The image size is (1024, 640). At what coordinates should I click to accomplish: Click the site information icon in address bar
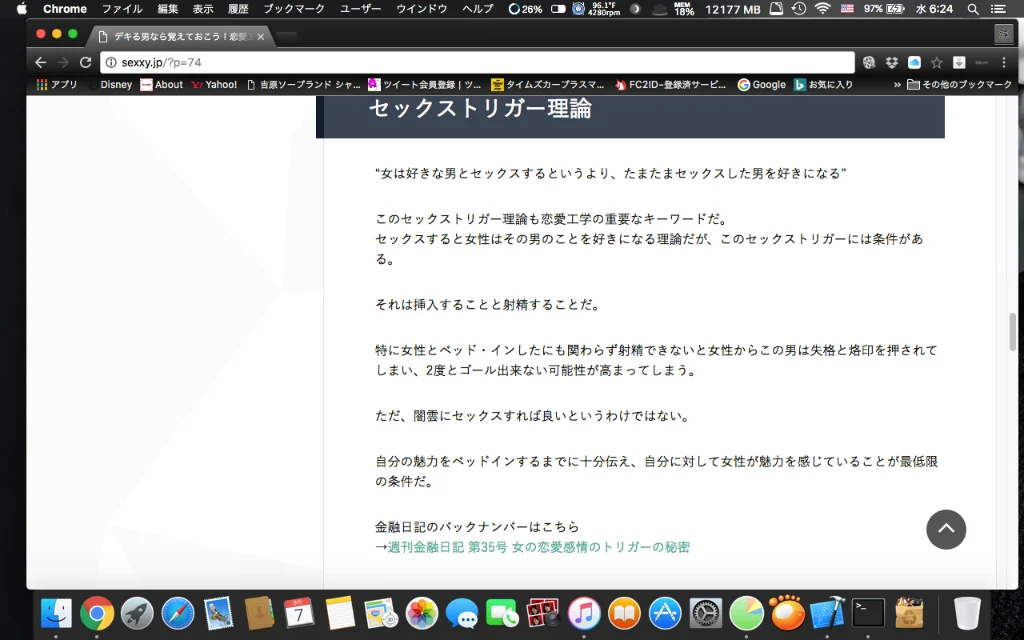(x=112, y=62)
